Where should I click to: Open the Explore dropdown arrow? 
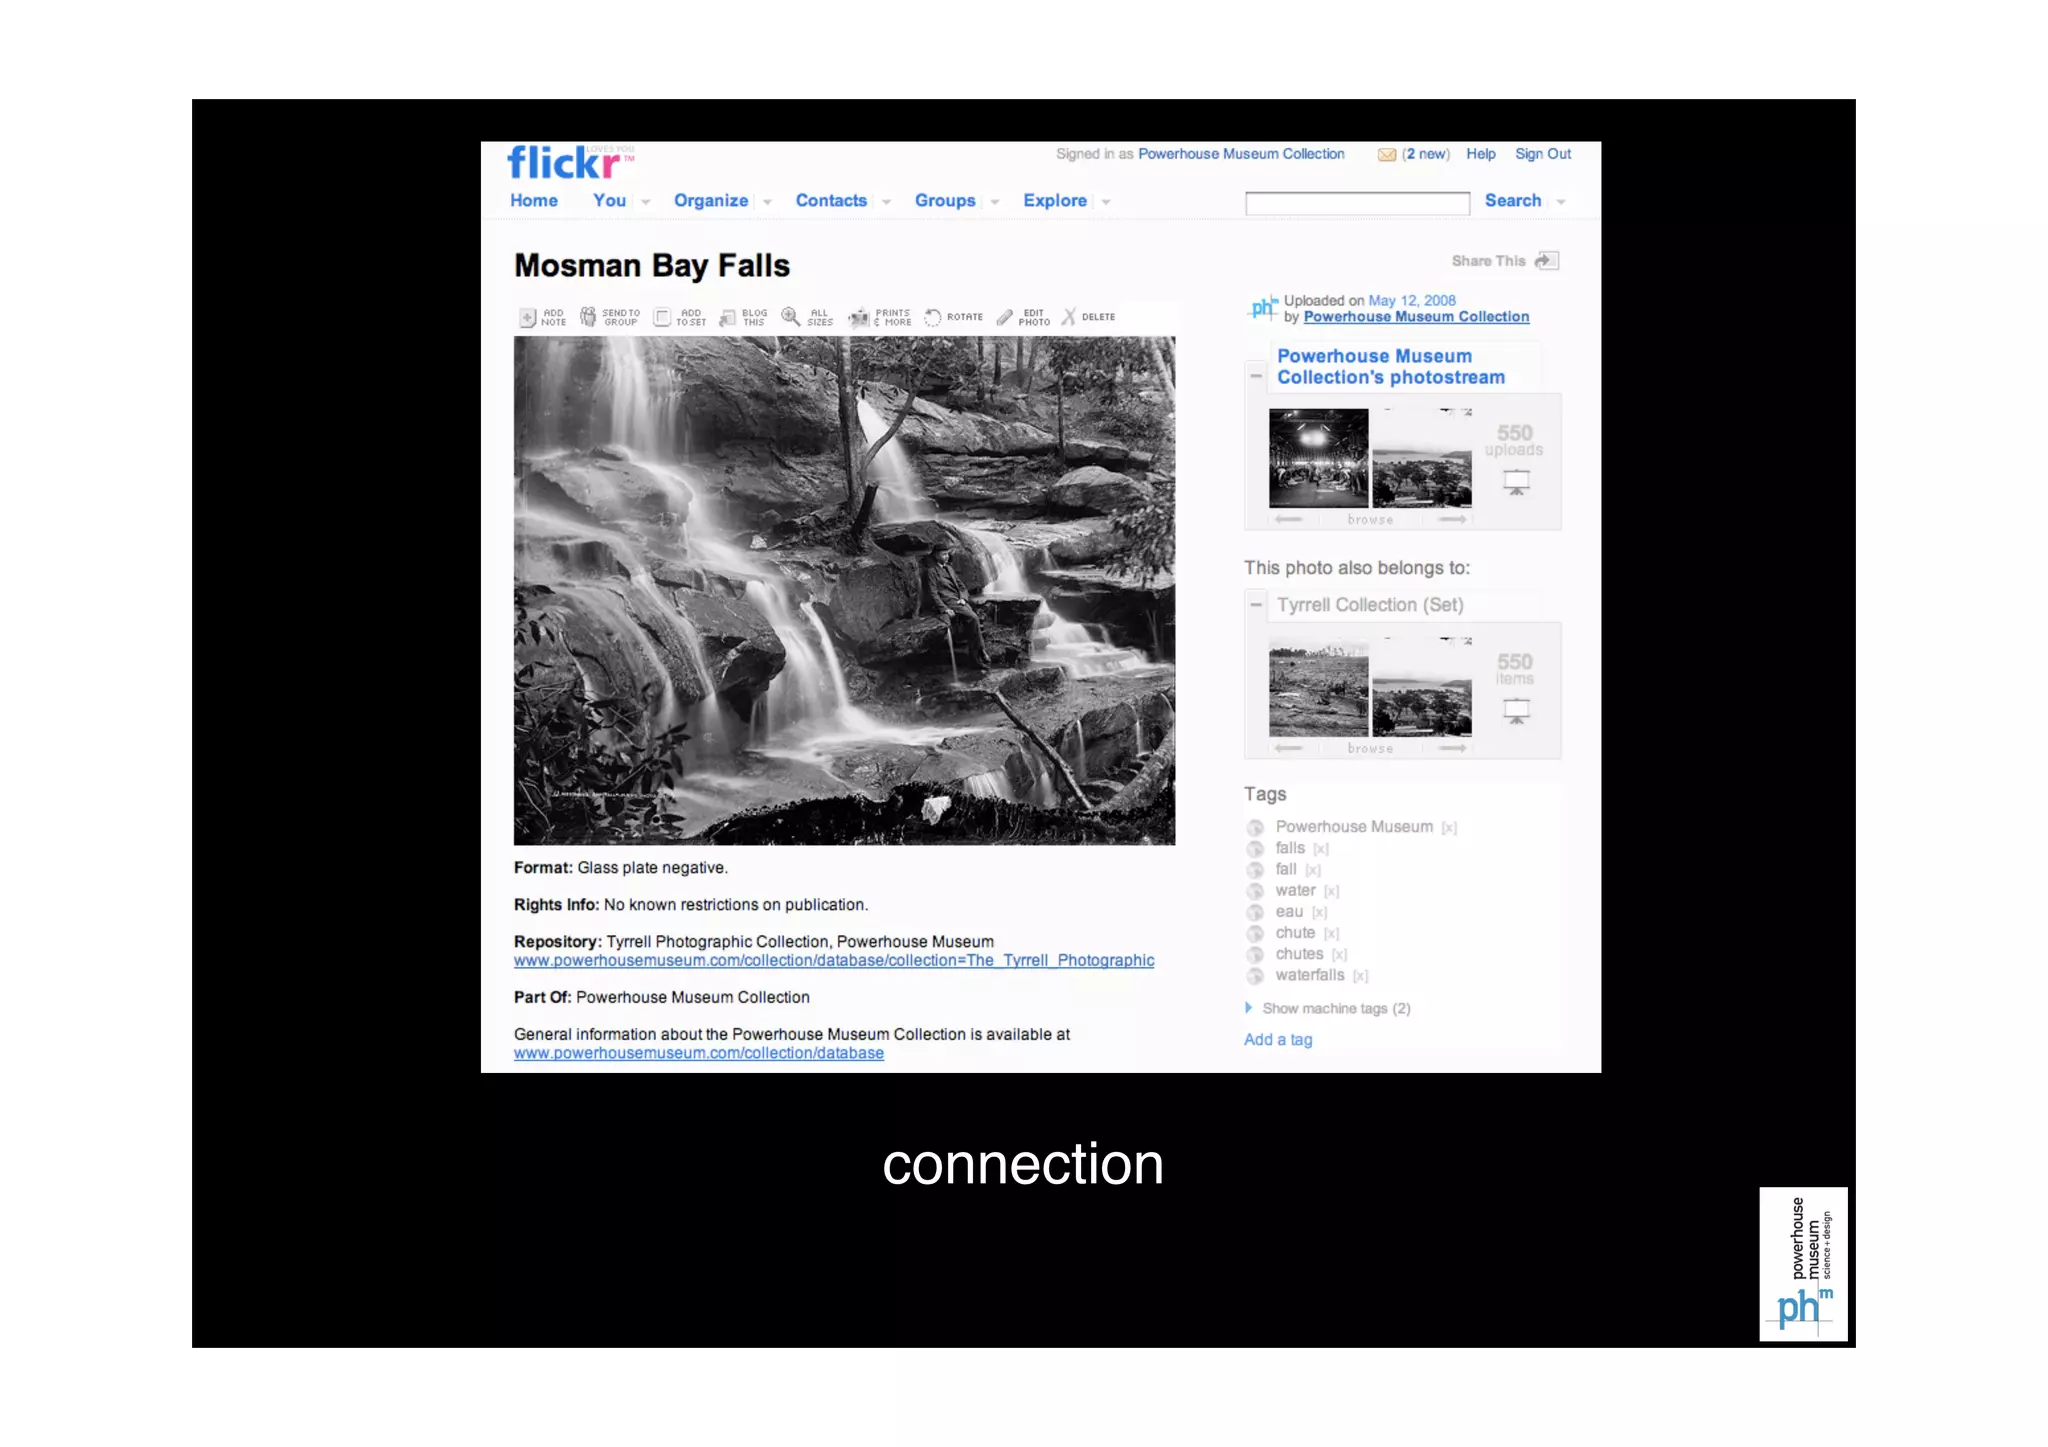(x=1106, y=202)
